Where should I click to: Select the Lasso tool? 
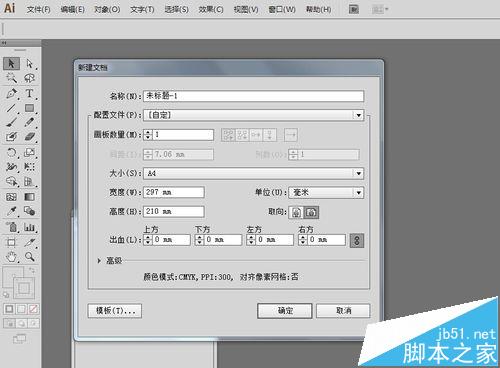pos(30,78)
